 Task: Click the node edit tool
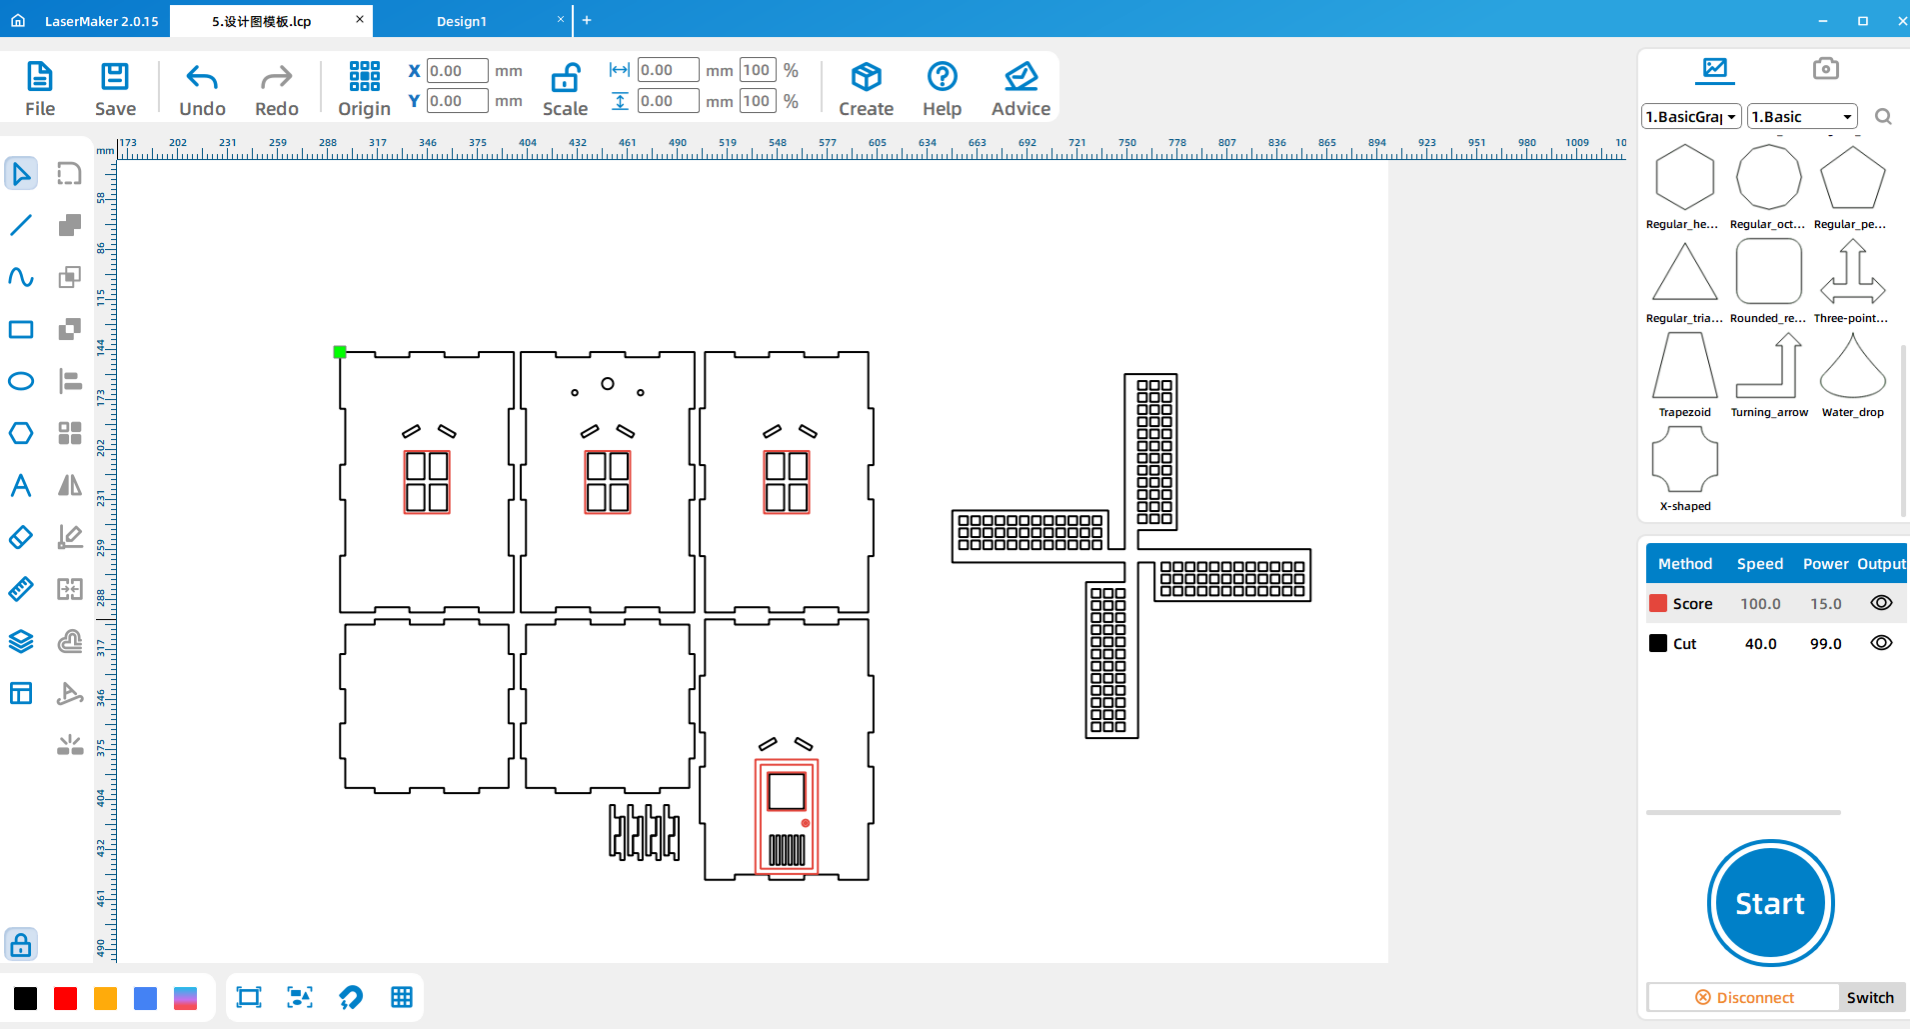(69, 174)
